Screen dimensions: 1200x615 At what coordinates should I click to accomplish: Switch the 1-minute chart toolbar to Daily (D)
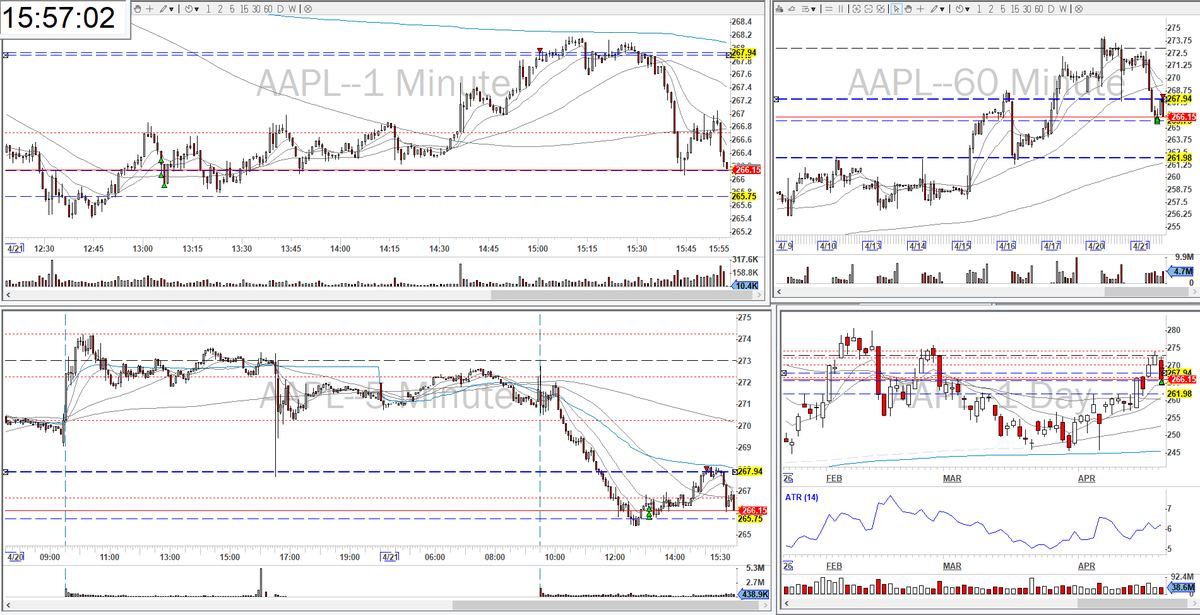[x=280, y=8]
